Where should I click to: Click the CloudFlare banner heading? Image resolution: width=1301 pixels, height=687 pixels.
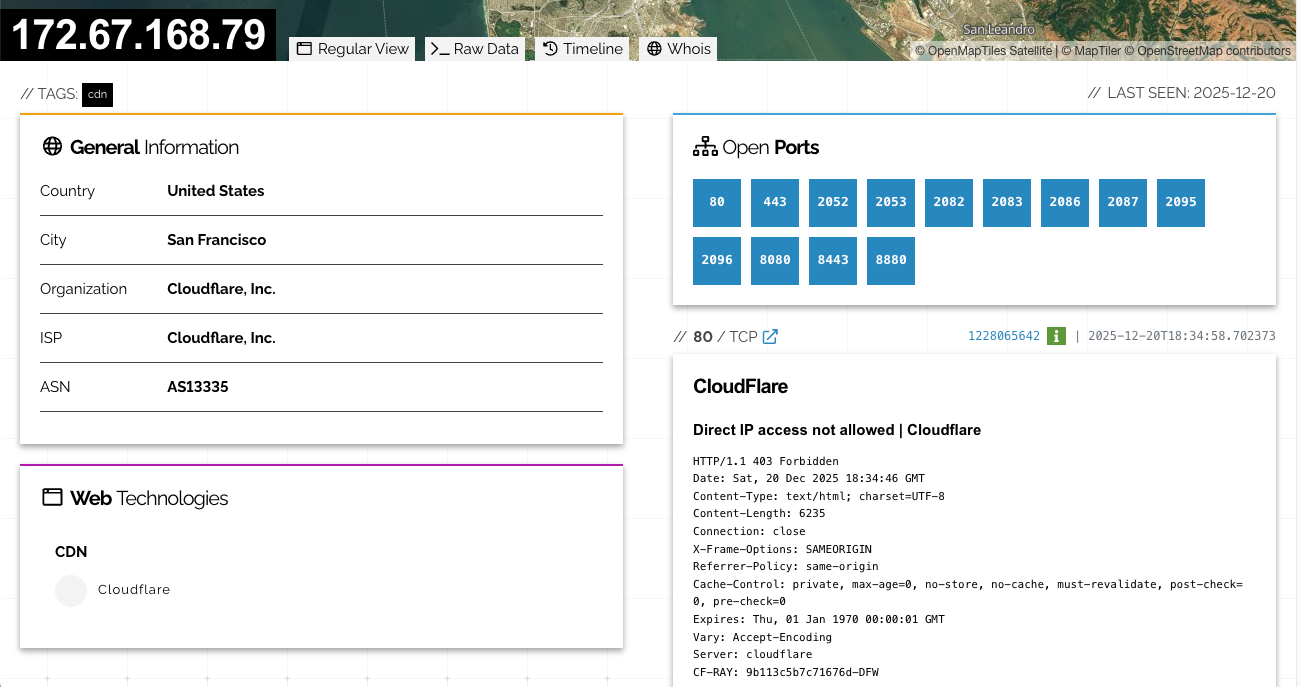741,386
